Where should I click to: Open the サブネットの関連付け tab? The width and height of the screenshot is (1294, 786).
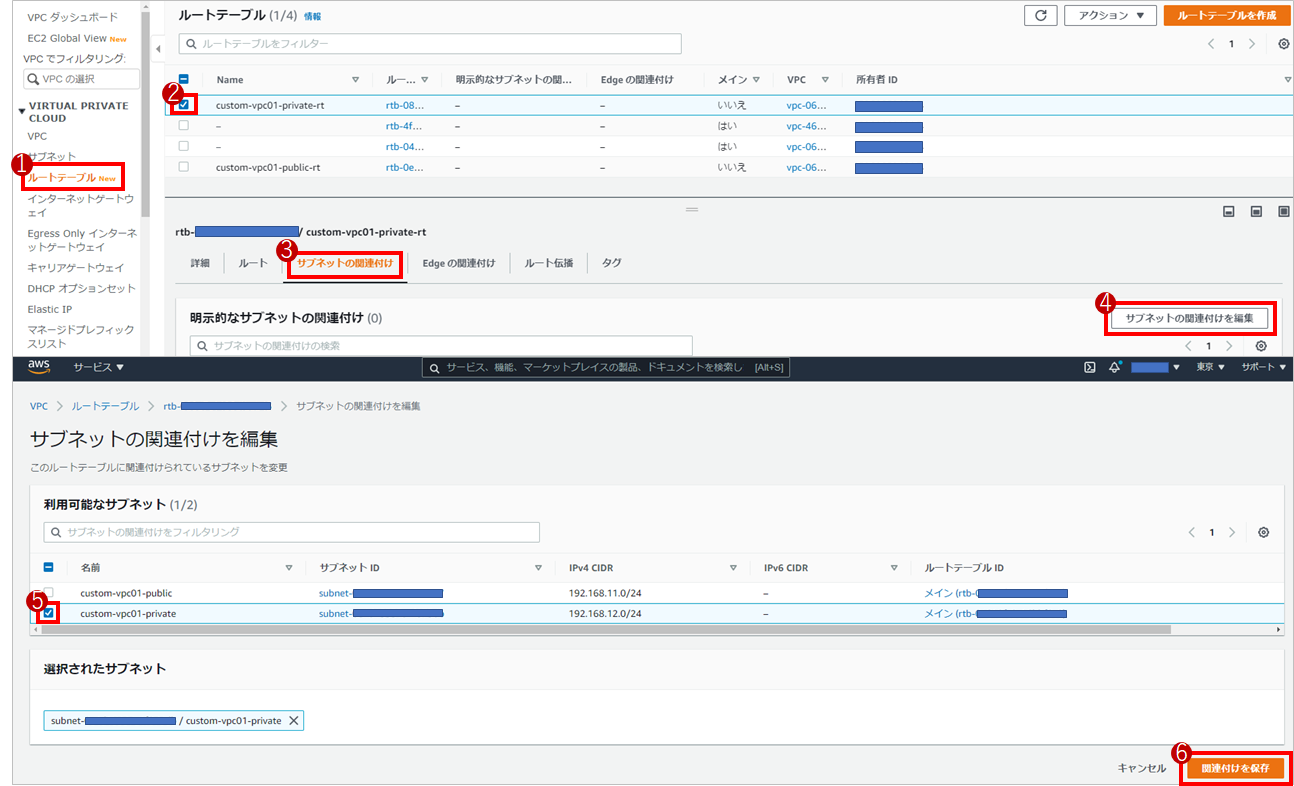[x=345, y=263]
